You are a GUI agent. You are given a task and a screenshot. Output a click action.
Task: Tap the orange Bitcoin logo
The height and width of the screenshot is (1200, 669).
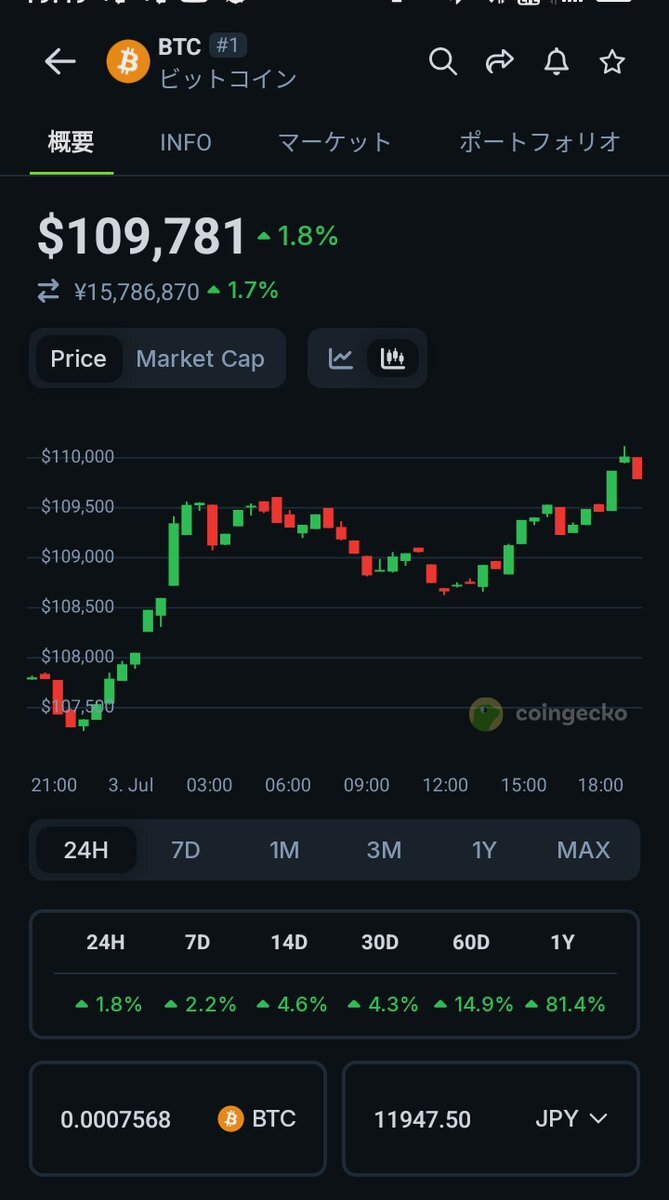click(x=128, y=62)
